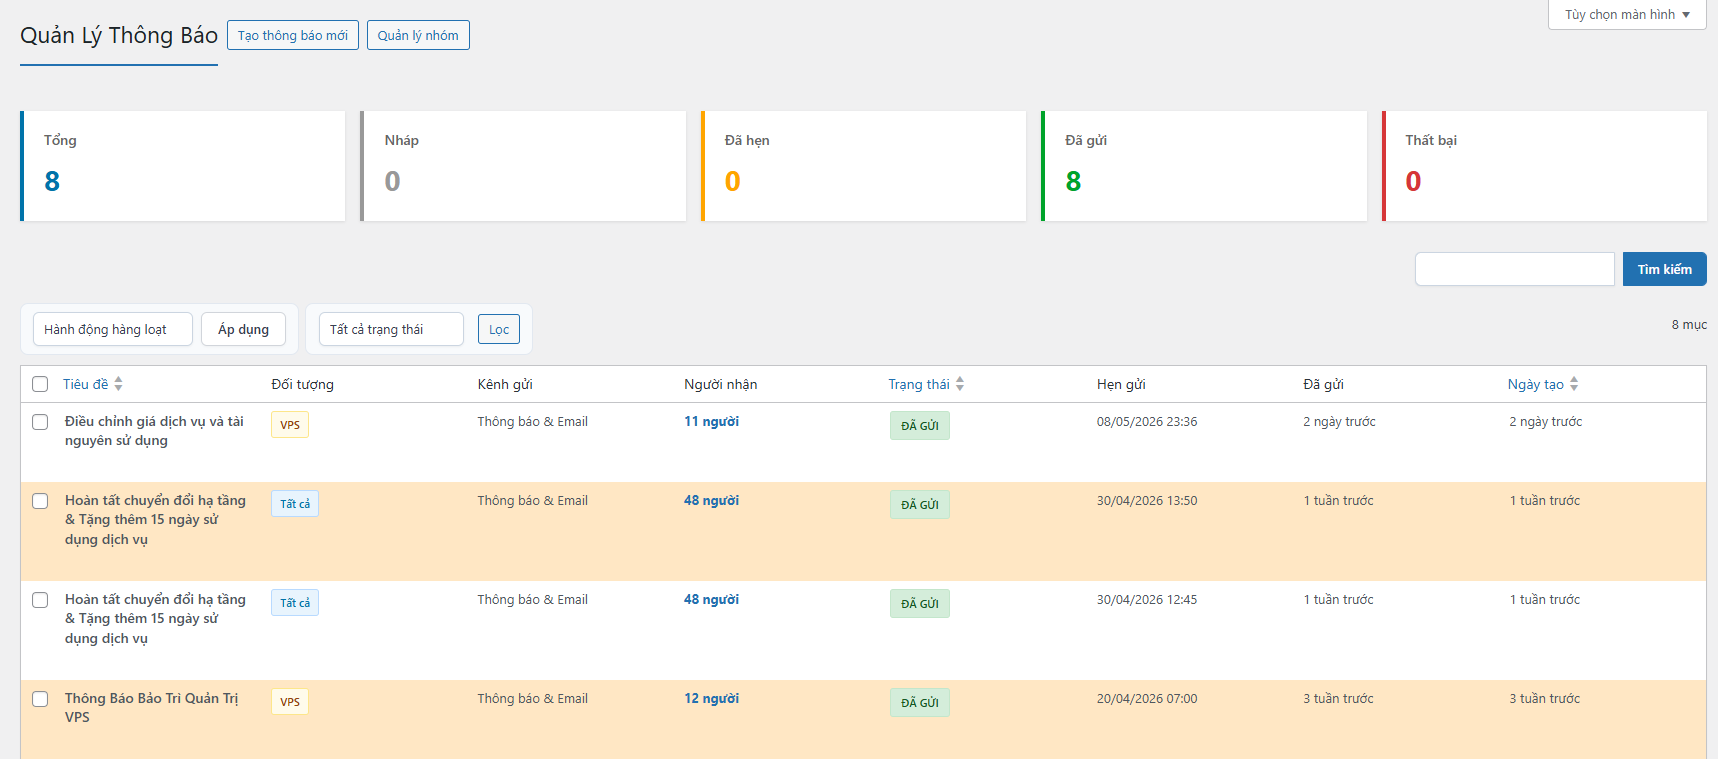Click 'Tạo thông báo mới' button
The image size is (1718, 759).
pos(293,35)
